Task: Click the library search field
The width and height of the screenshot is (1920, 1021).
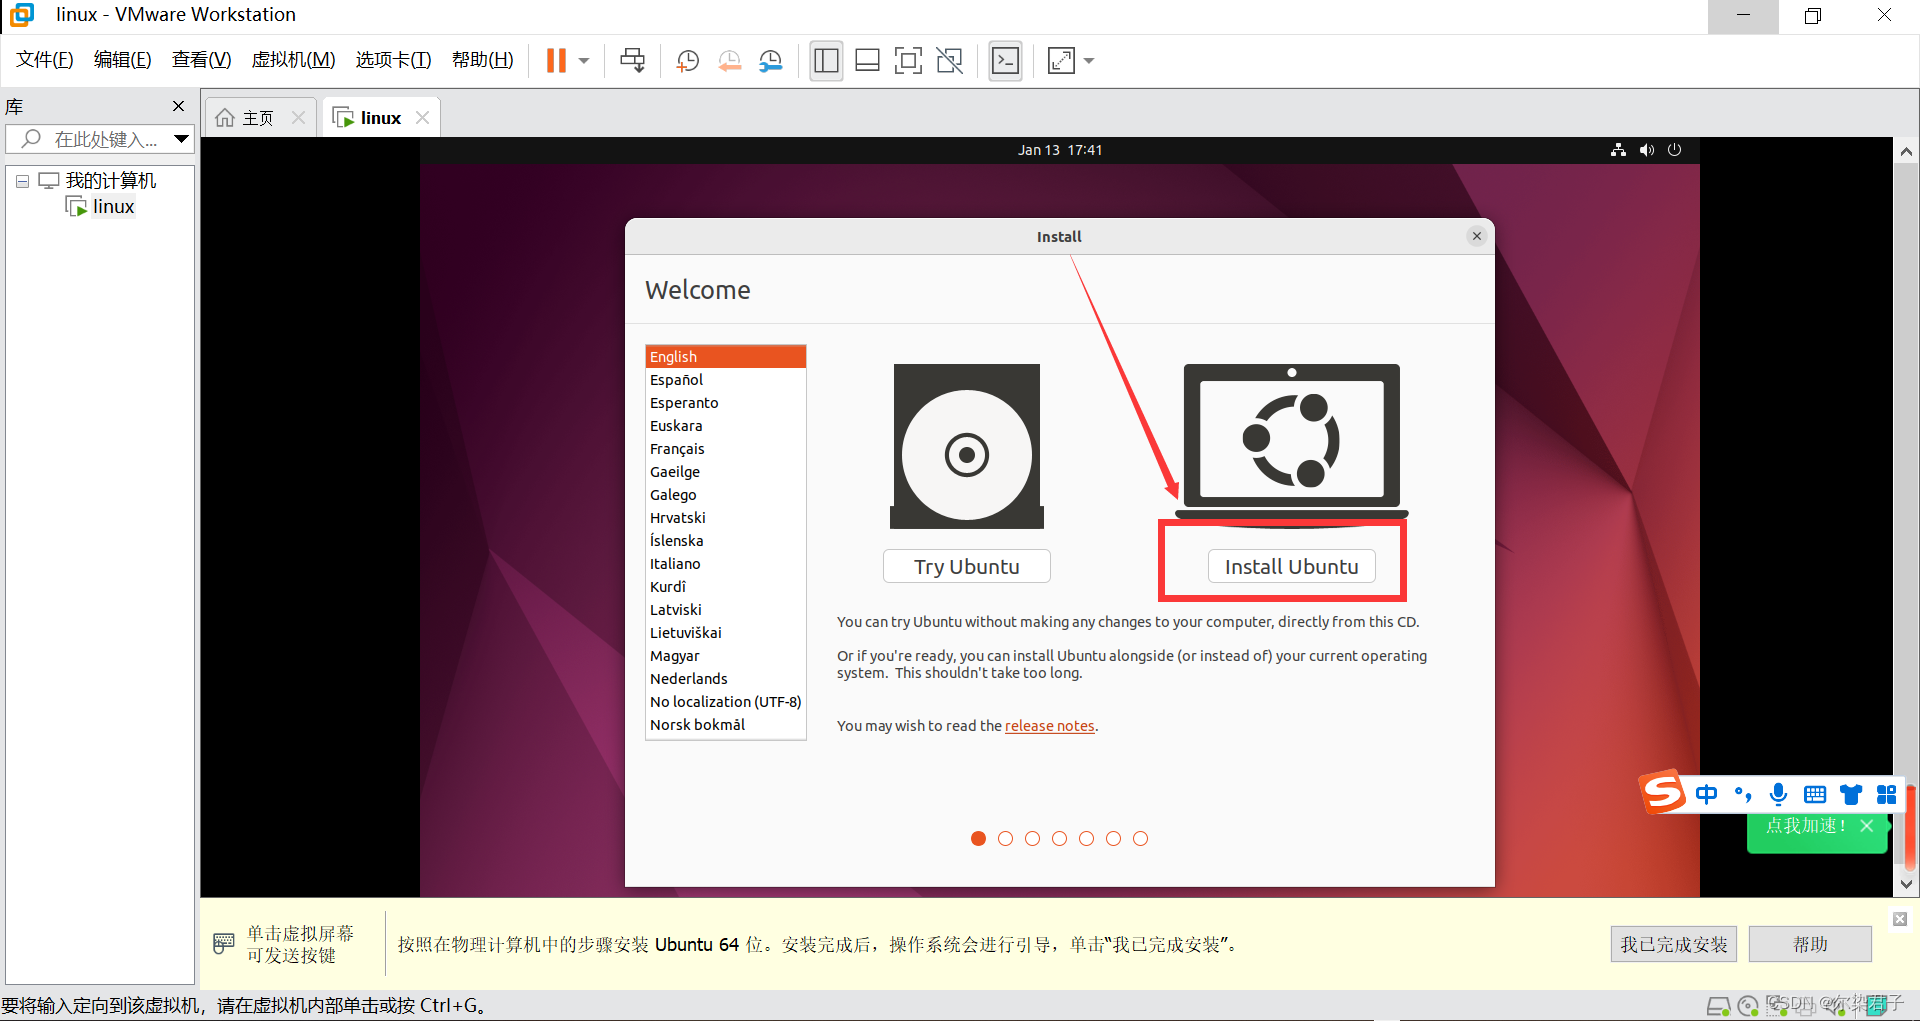Action: coord(98,139)
